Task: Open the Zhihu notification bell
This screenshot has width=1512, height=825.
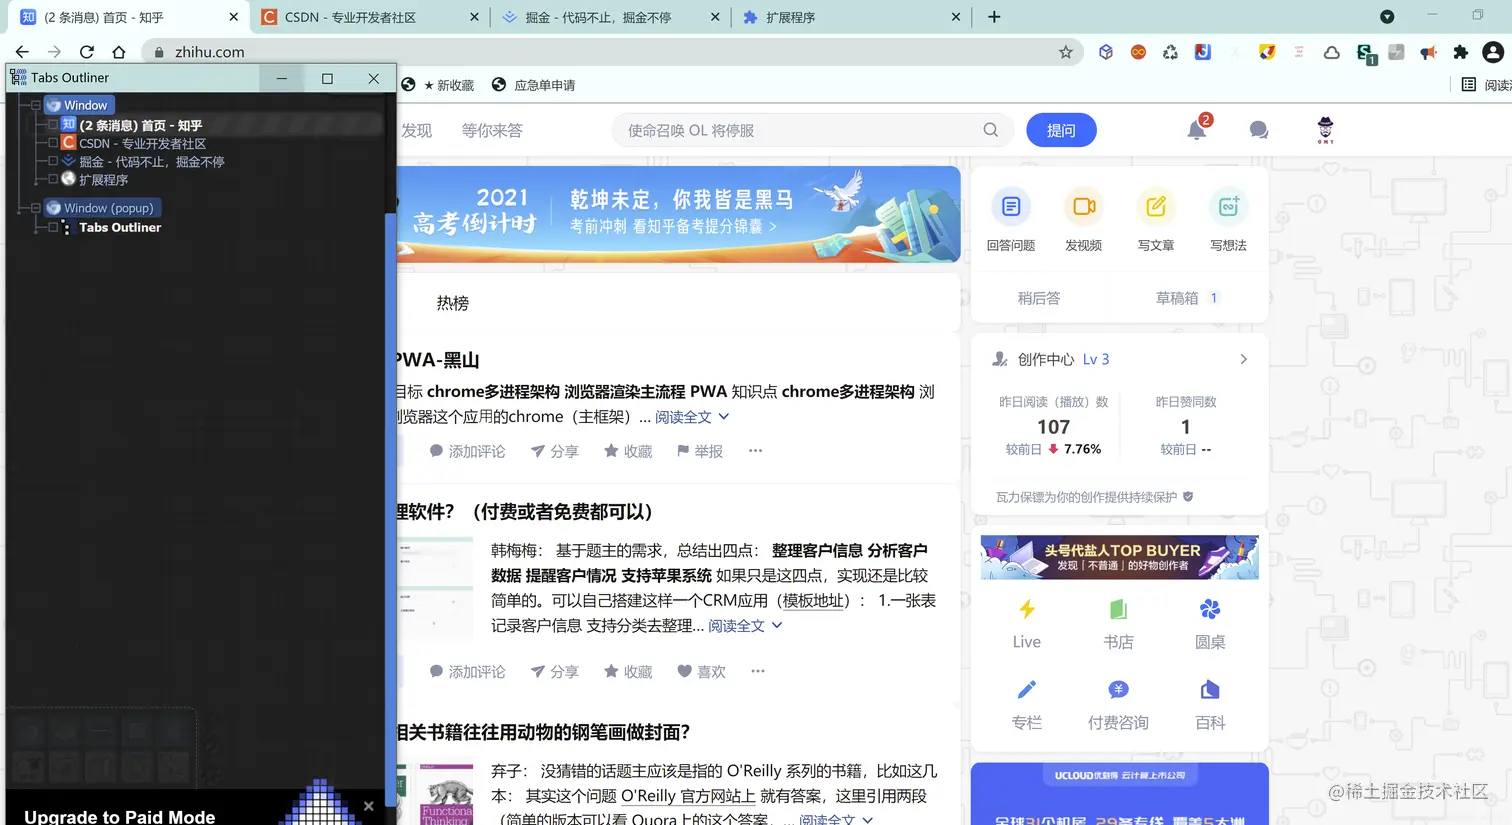Action: coord(1197,129)
